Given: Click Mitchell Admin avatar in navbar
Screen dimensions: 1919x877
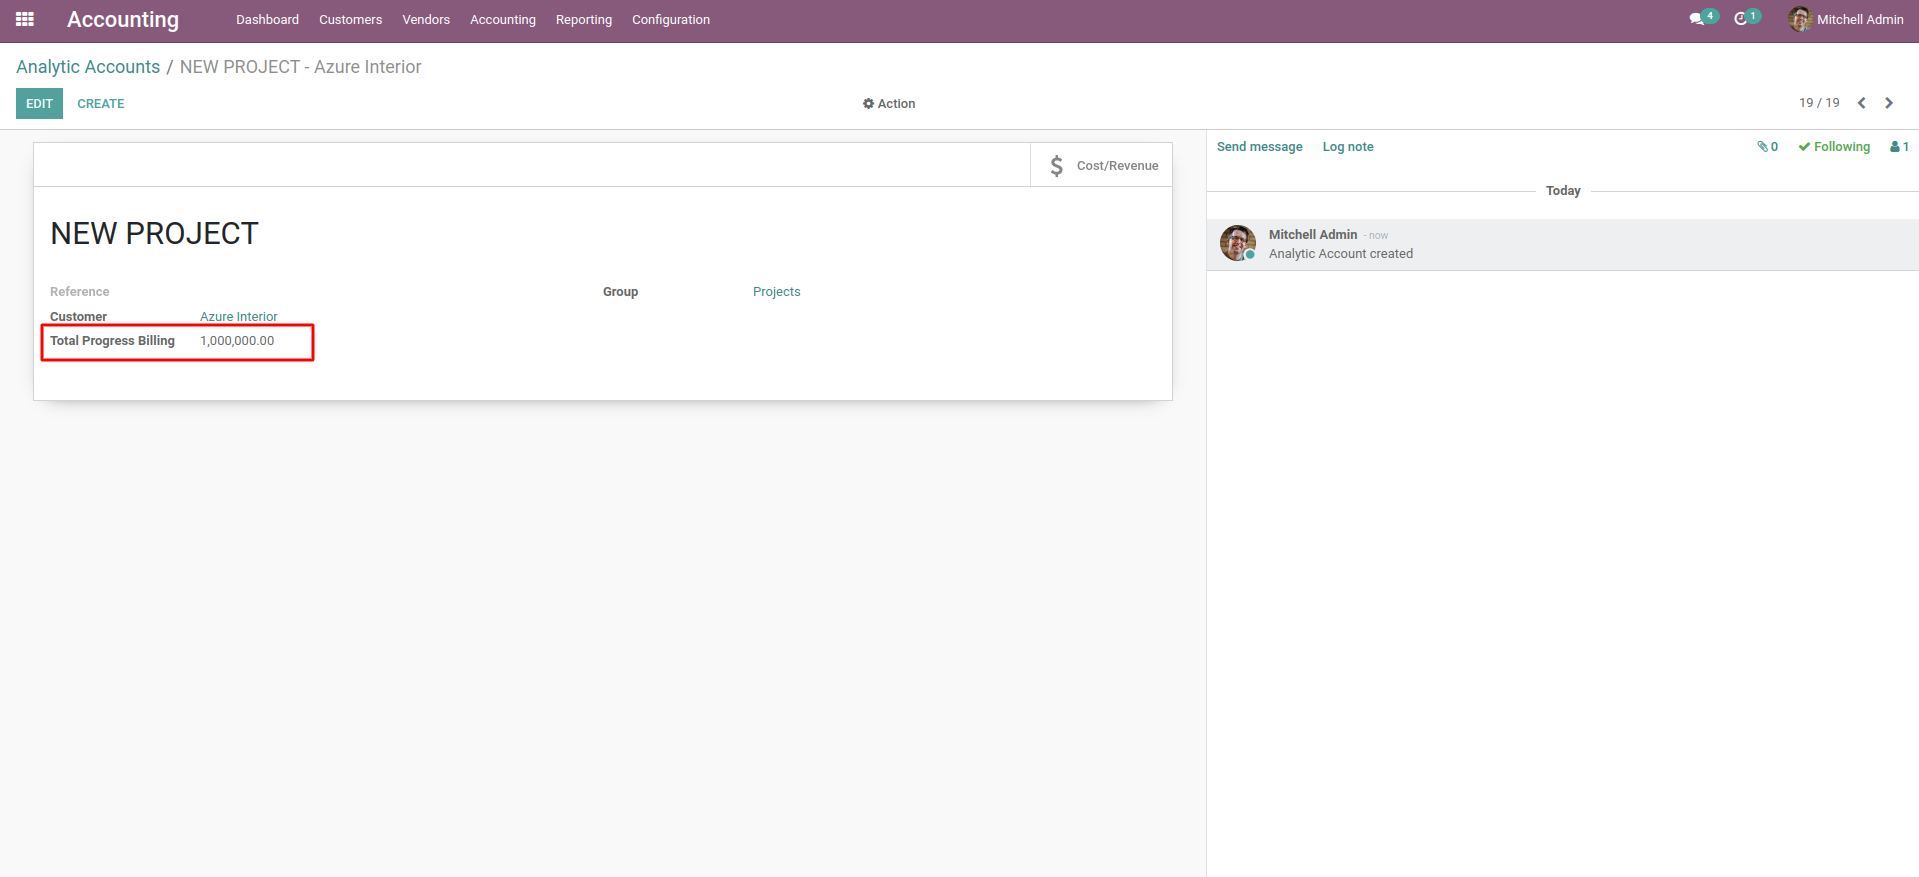Looking at the screenshot, I should 1800,19.
